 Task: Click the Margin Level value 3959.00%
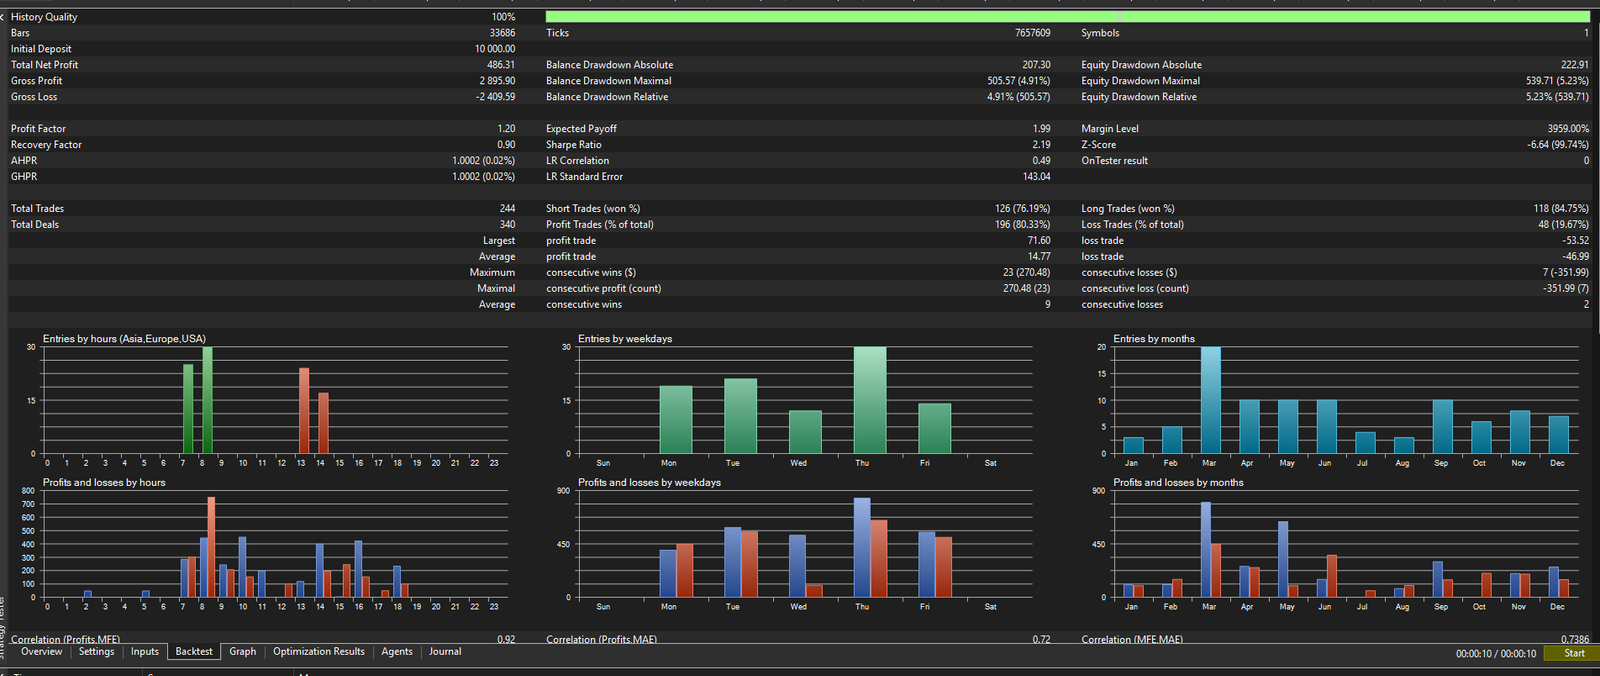[1567, 129]
